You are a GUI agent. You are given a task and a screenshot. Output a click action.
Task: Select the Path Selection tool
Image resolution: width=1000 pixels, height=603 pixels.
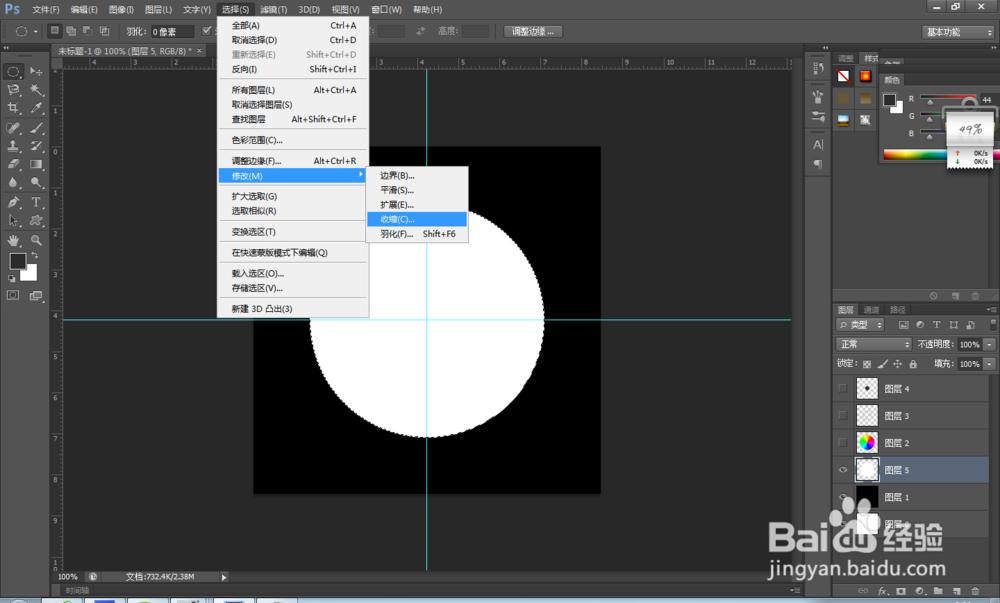pos(13,221)
